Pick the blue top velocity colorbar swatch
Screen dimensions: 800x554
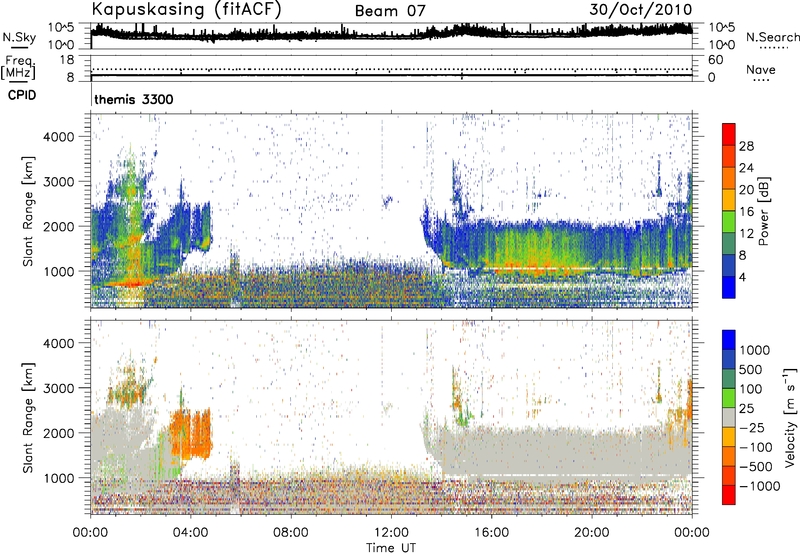(729, 339)
